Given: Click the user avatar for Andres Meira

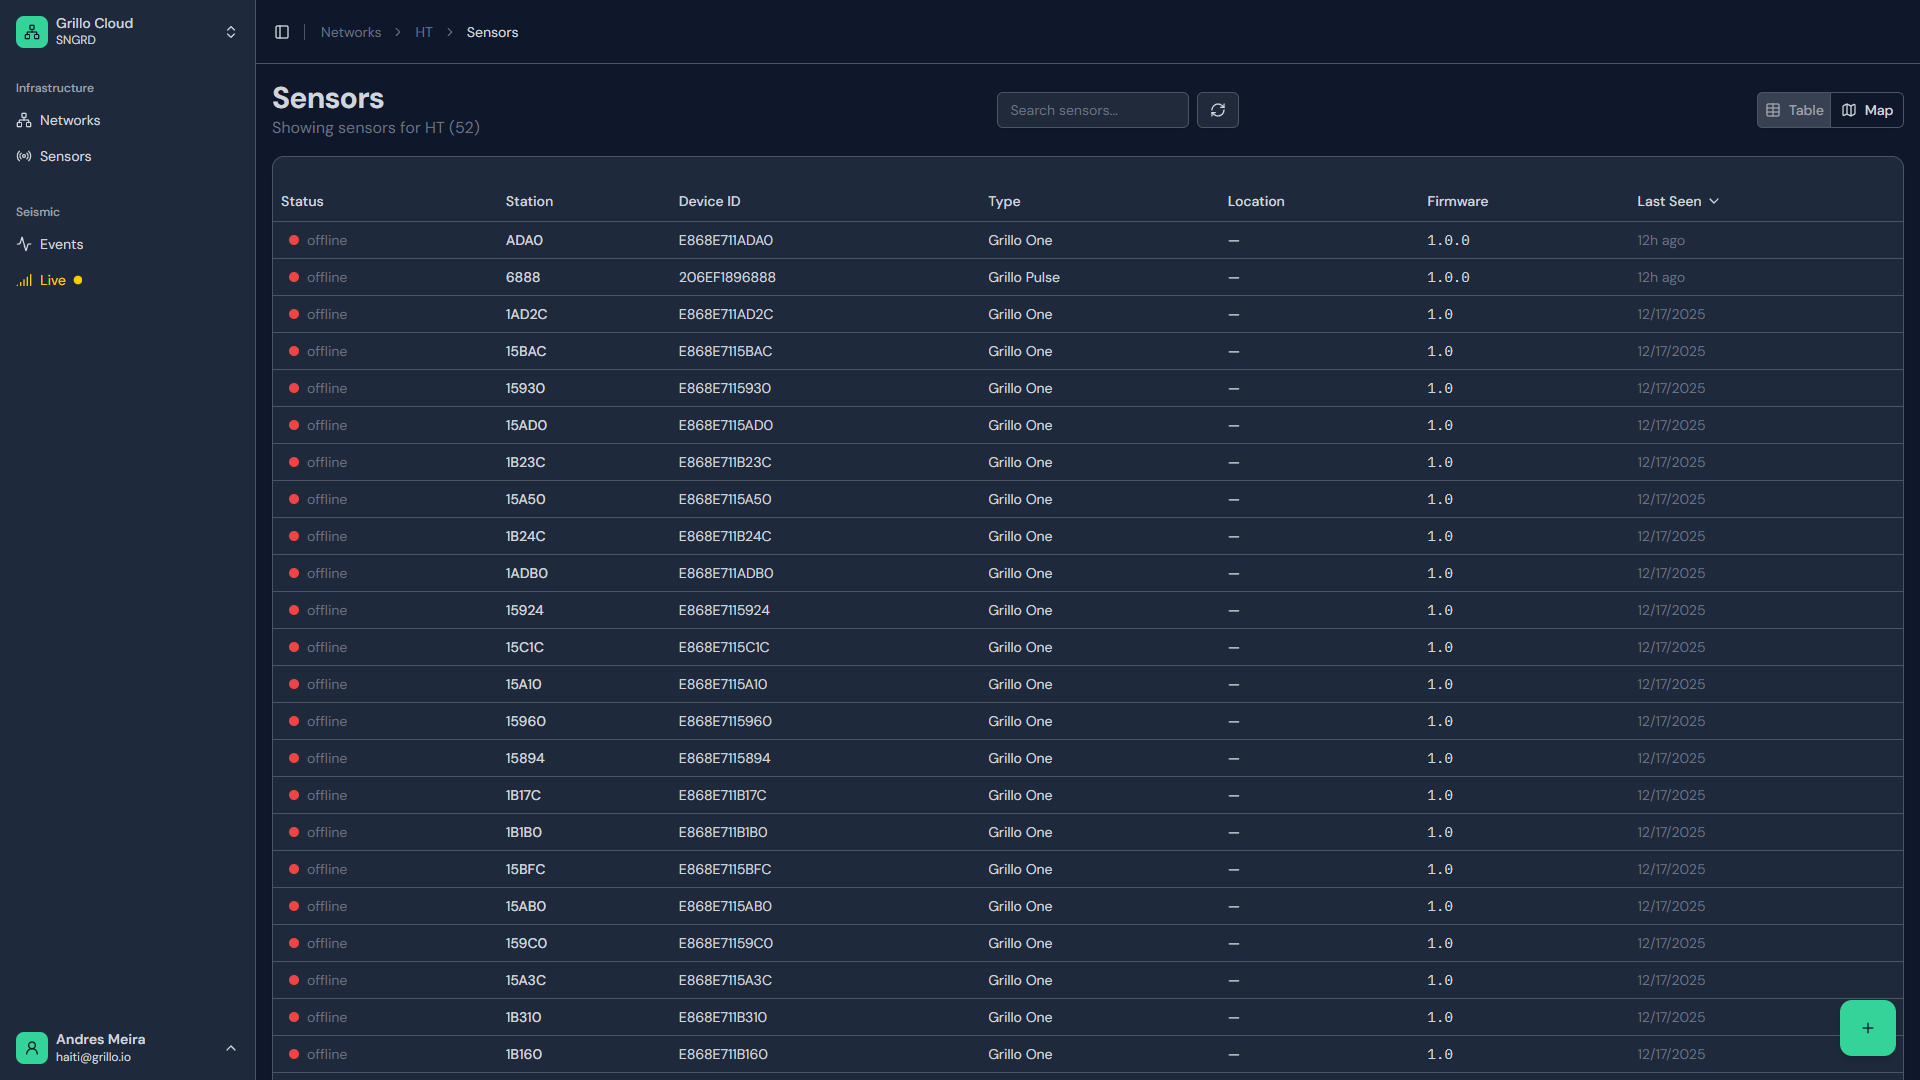Looking at the screenshot, I should tap(31, 1047).
